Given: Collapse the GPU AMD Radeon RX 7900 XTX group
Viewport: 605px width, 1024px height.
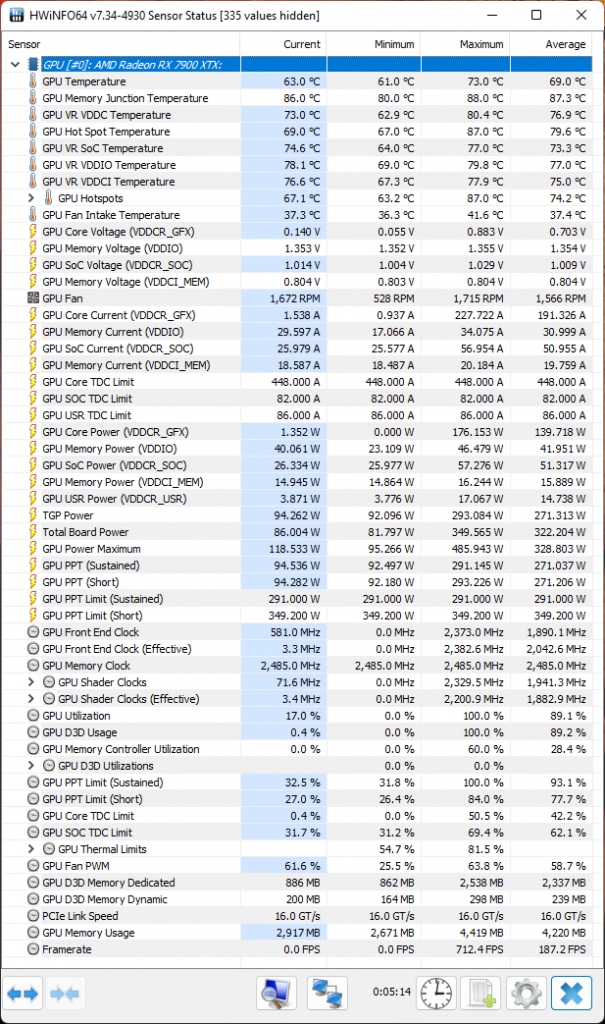Looking at the screenshot, I should click(x=15, y=65).
